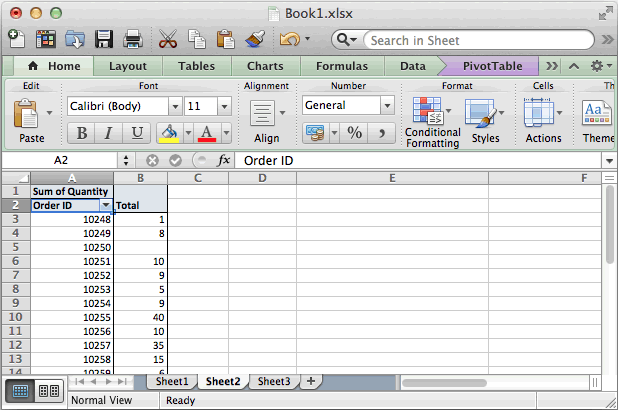
Task: Click the toolbar Paste clipboard icon
Action: point(226,39)
